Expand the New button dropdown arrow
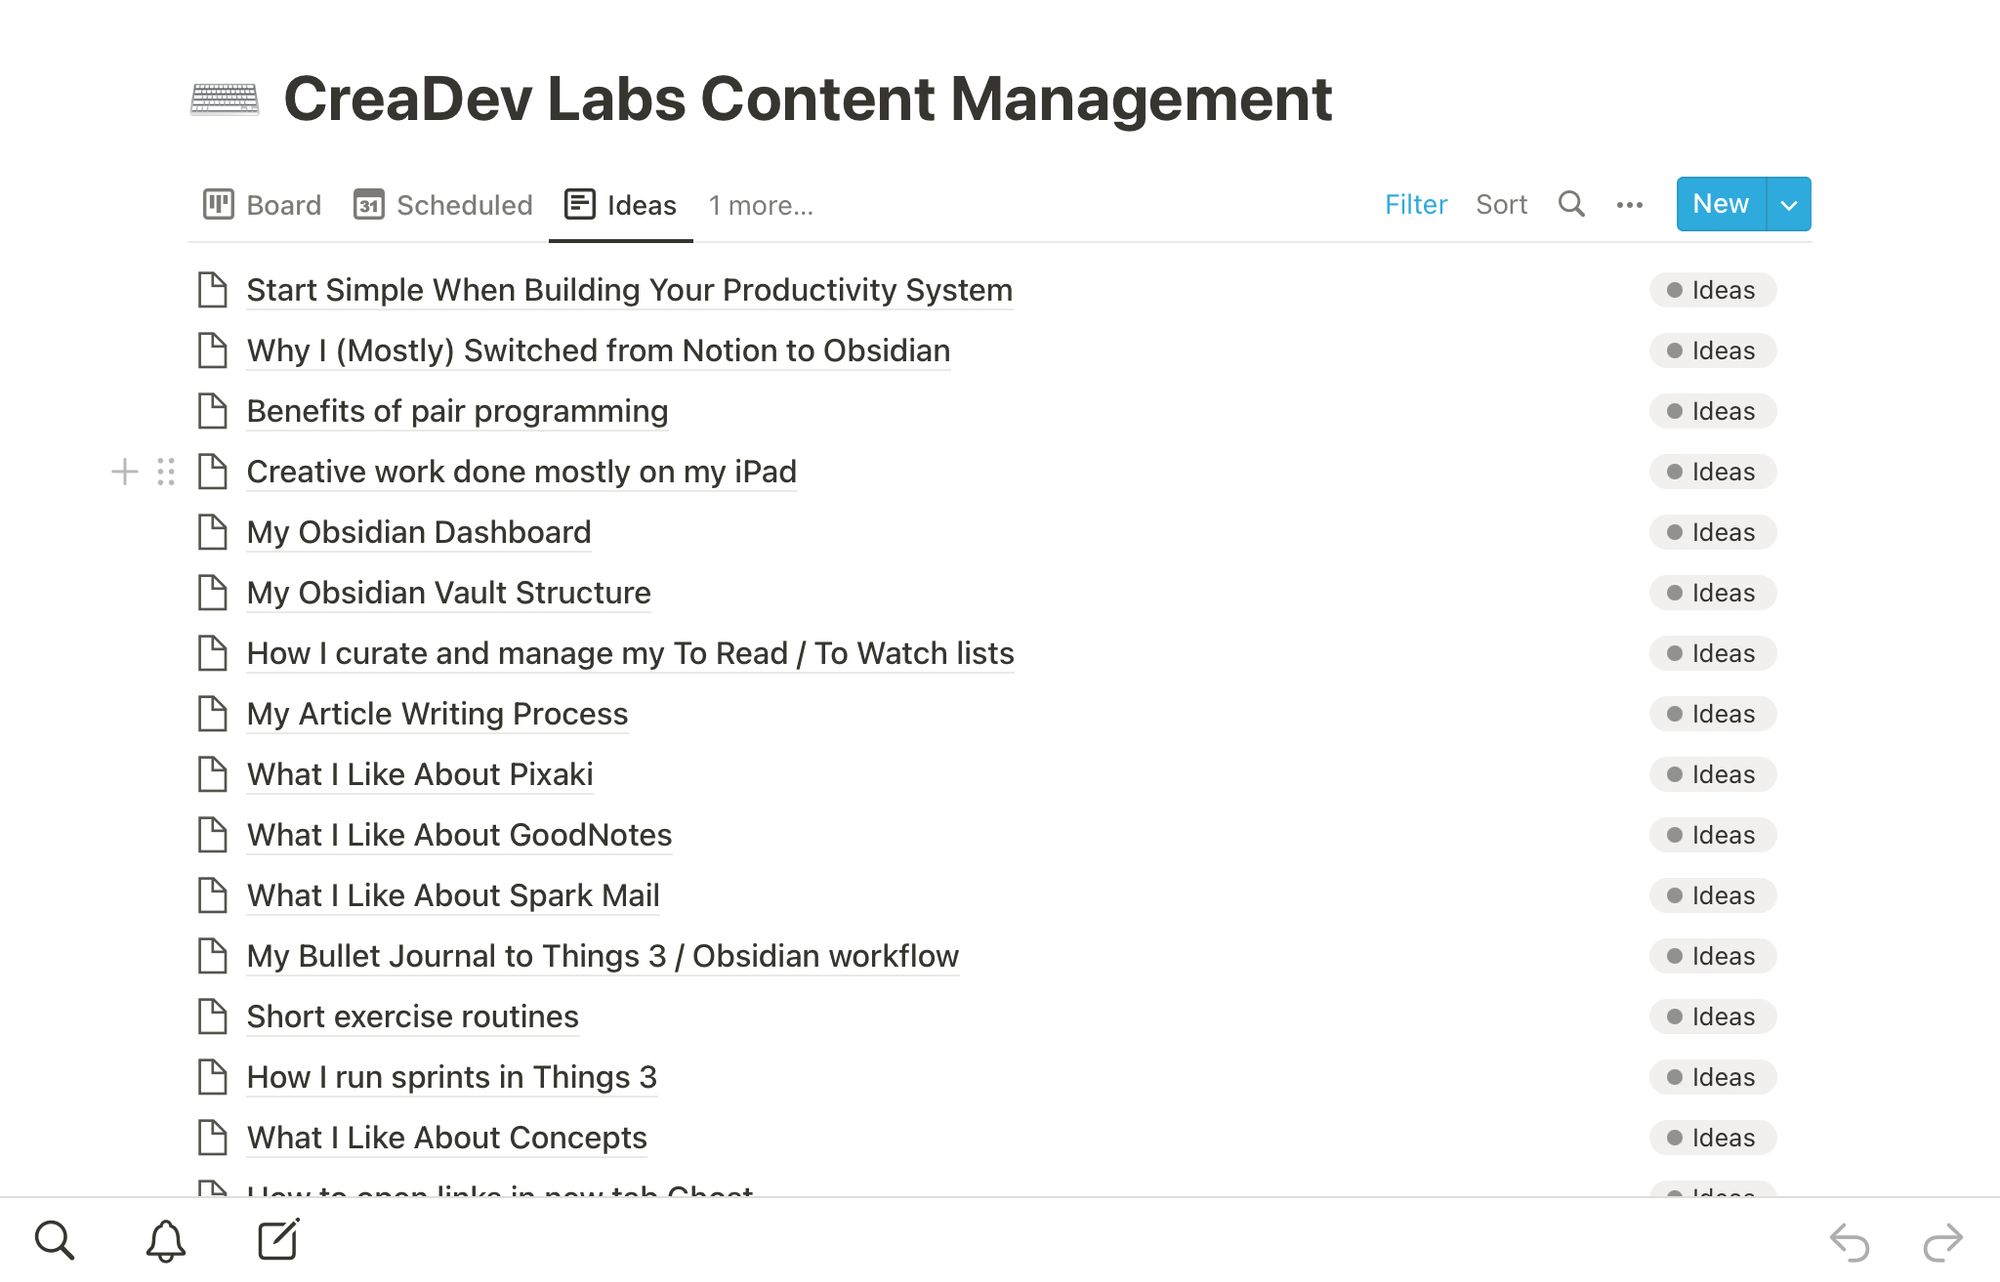Viewport: 2000px width, 1282px height. (1789, 204)
